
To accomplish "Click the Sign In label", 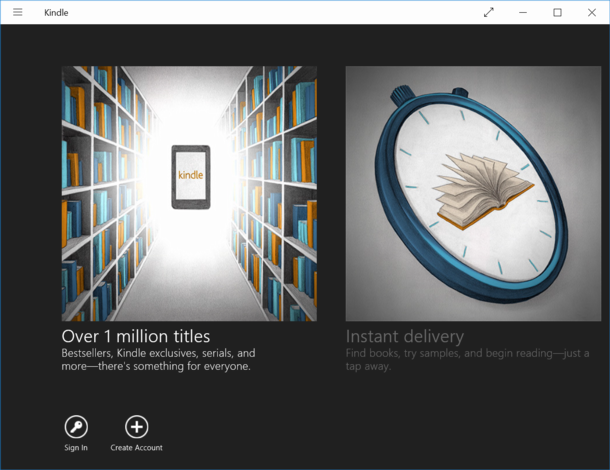I will (x=76, y=448).
